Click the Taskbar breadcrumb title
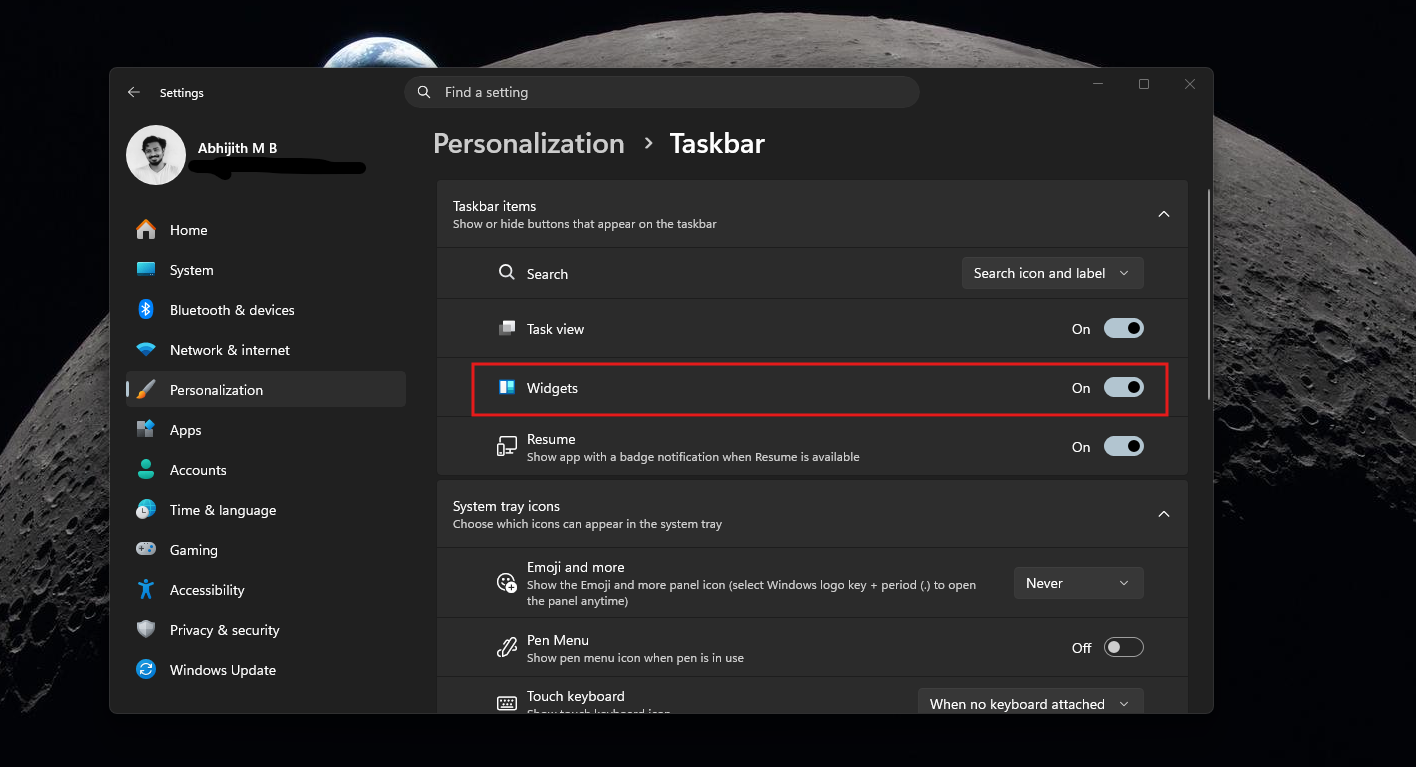Viewport: 1416px width, 767px height. click(717, 144)
